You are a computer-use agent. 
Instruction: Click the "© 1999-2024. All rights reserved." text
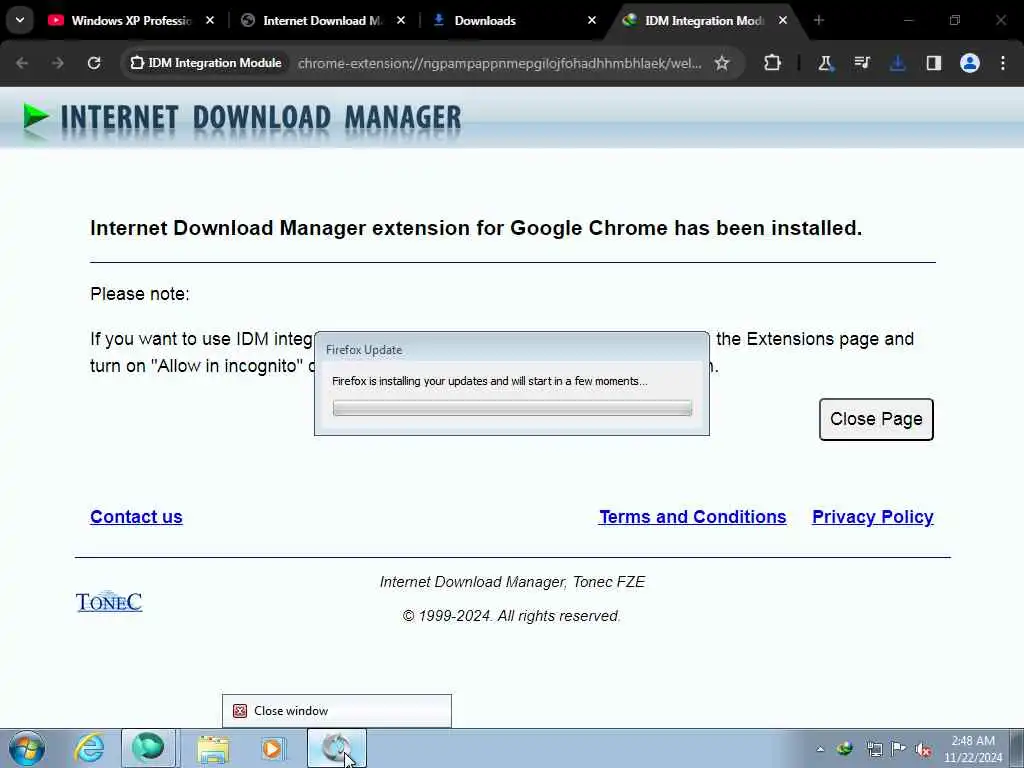pos(512,616)
